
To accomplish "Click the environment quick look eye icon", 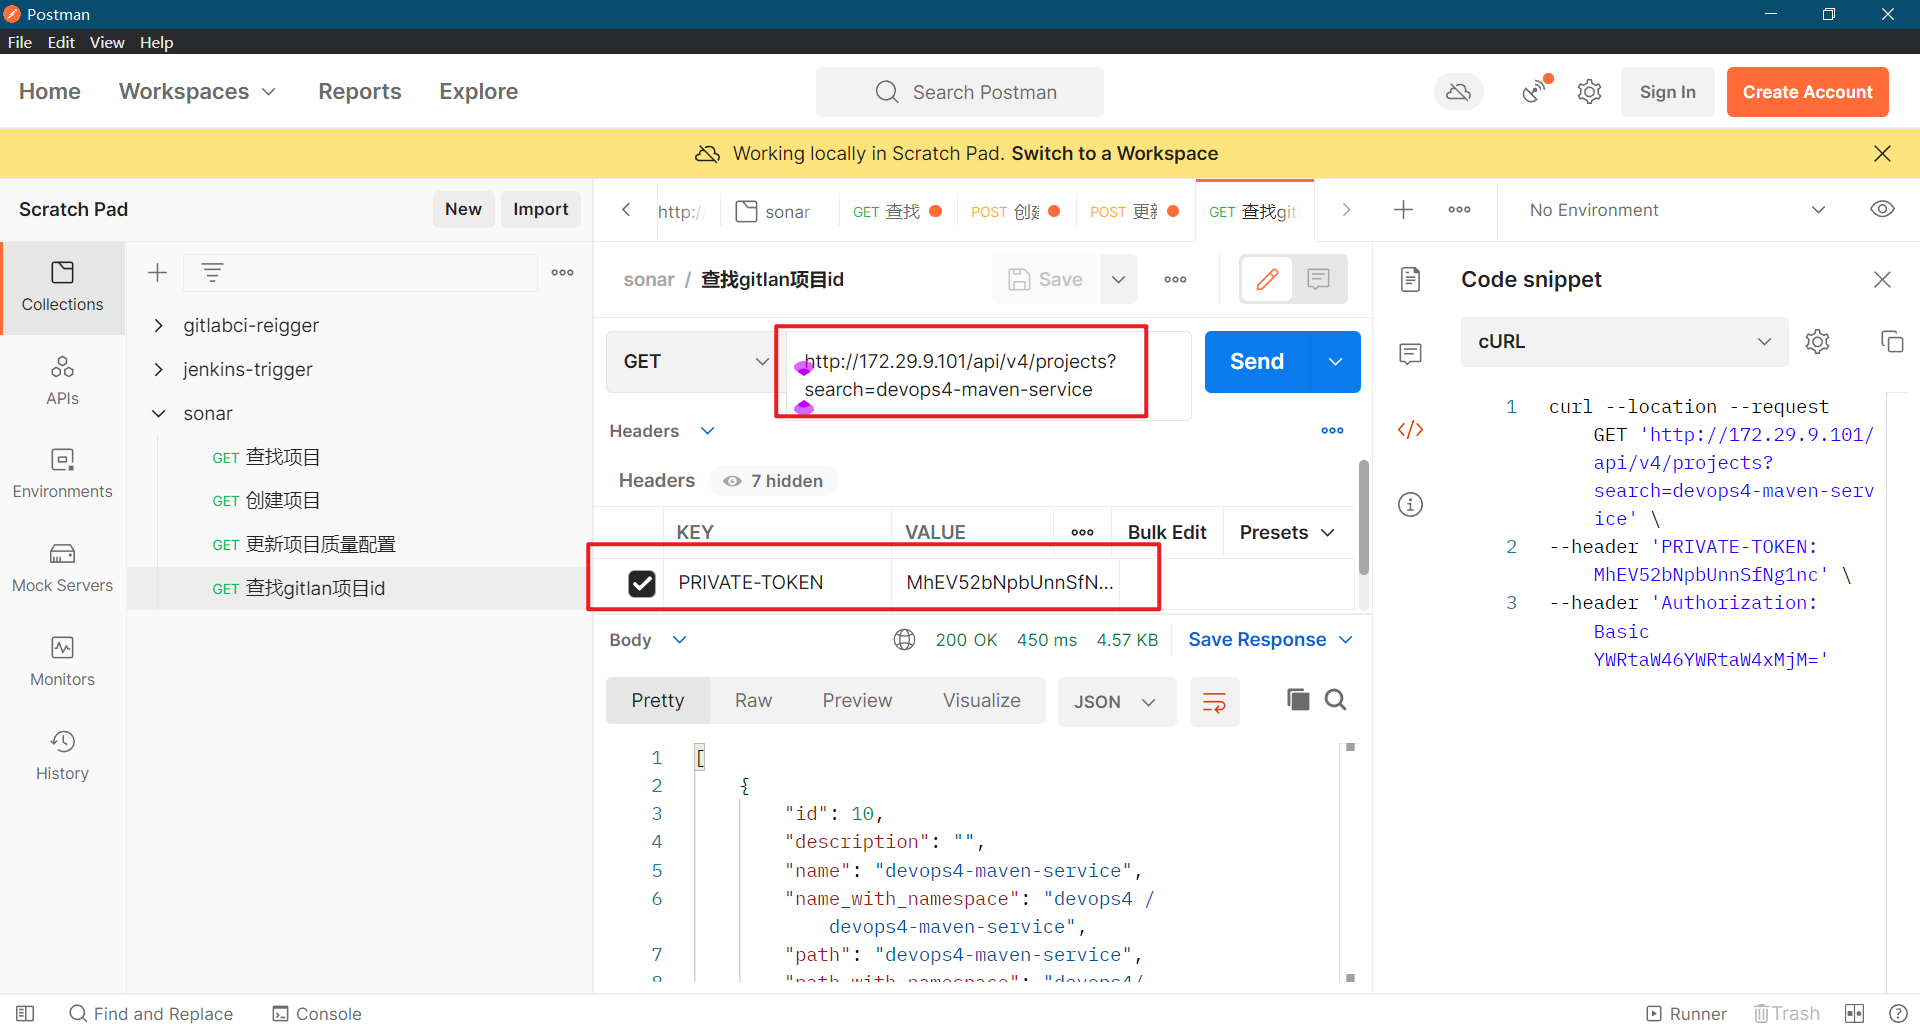I will point(1882,209).
